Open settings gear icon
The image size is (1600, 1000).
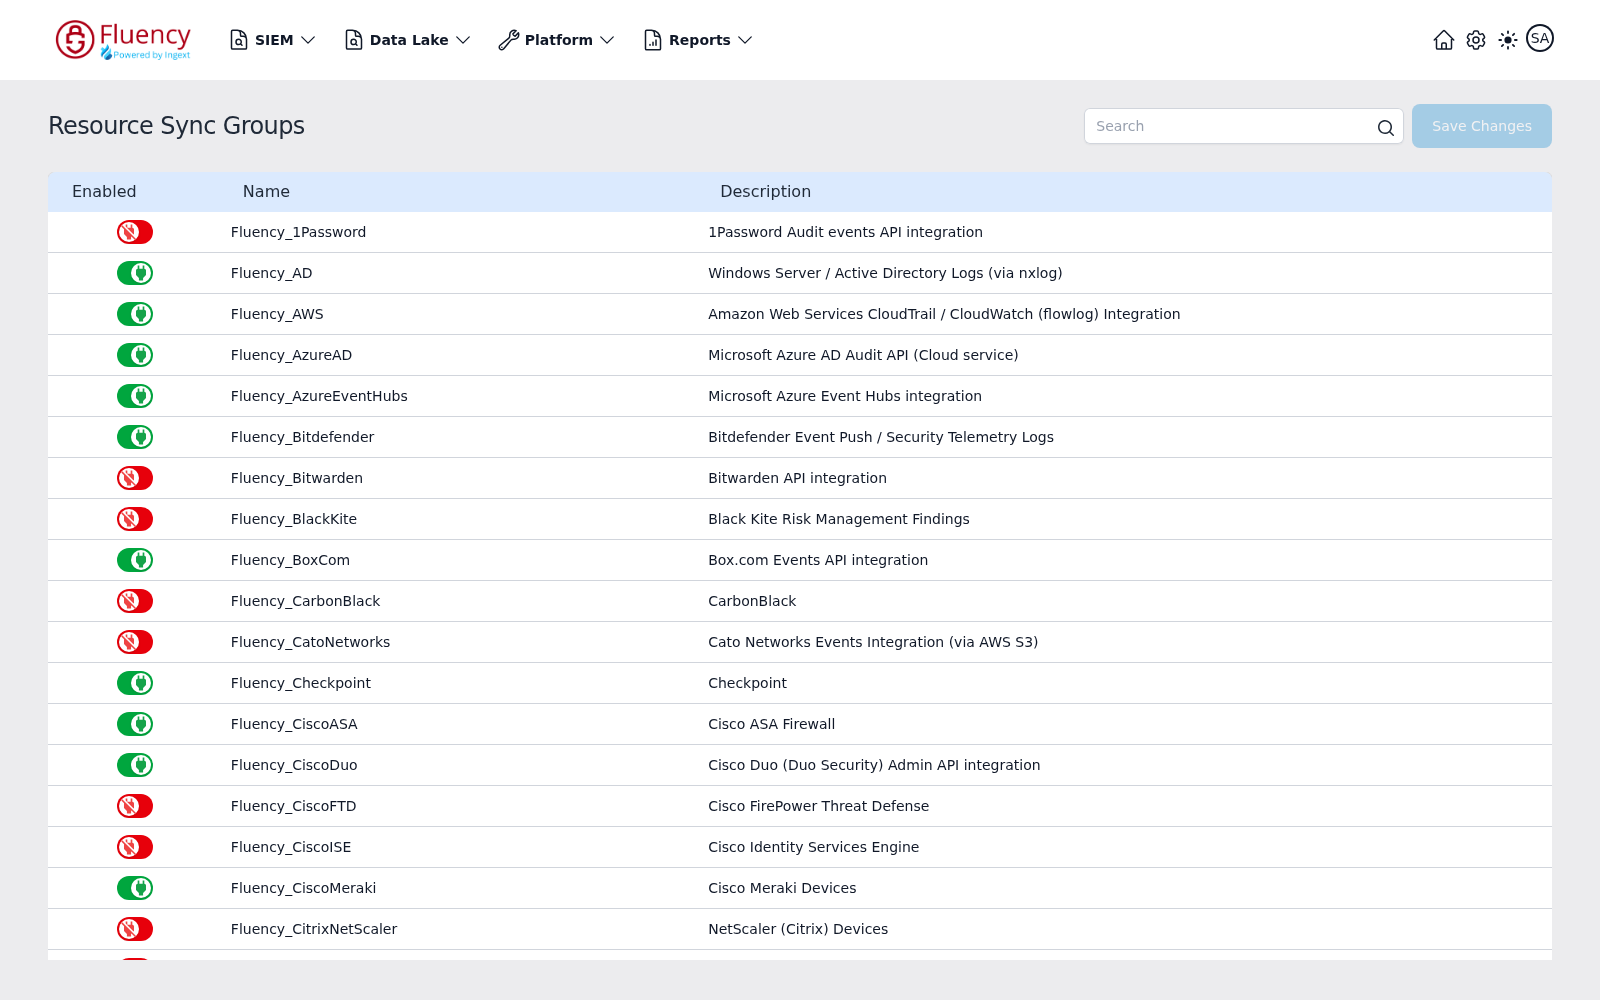(x=1476, y=40)
